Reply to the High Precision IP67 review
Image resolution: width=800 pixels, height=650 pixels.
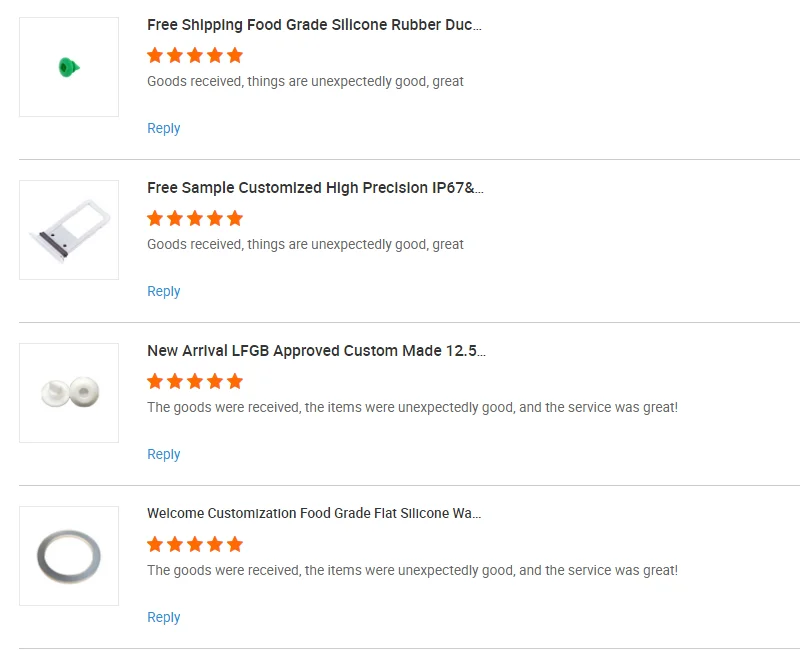(164, 291)
